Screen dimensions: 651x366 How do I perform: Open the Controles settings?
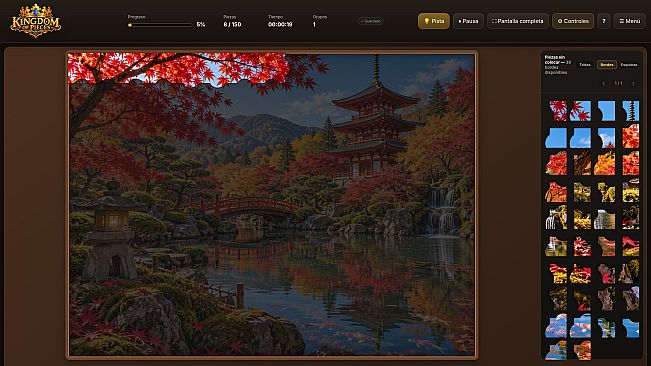click(x=573, y=21)
